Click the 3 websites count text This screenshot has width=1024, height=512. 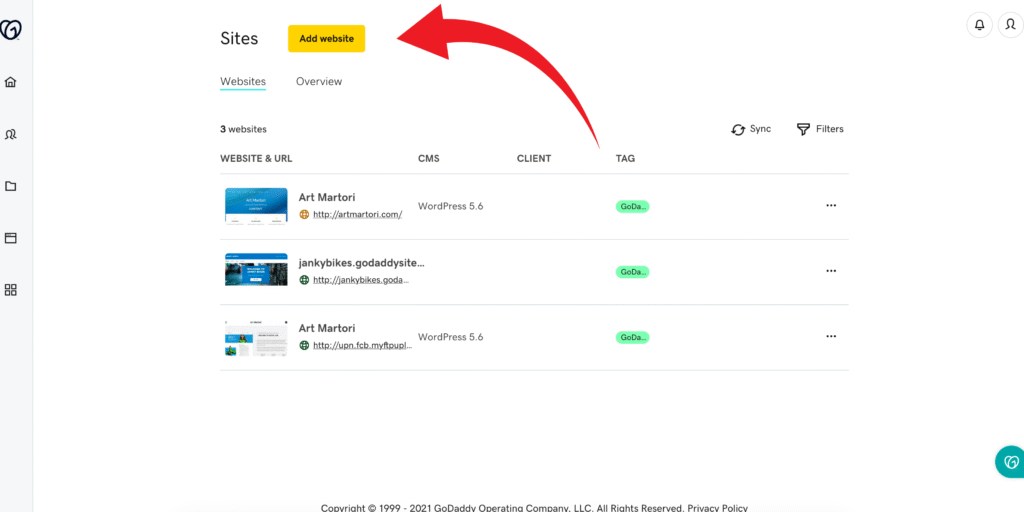tap(243, 129)
